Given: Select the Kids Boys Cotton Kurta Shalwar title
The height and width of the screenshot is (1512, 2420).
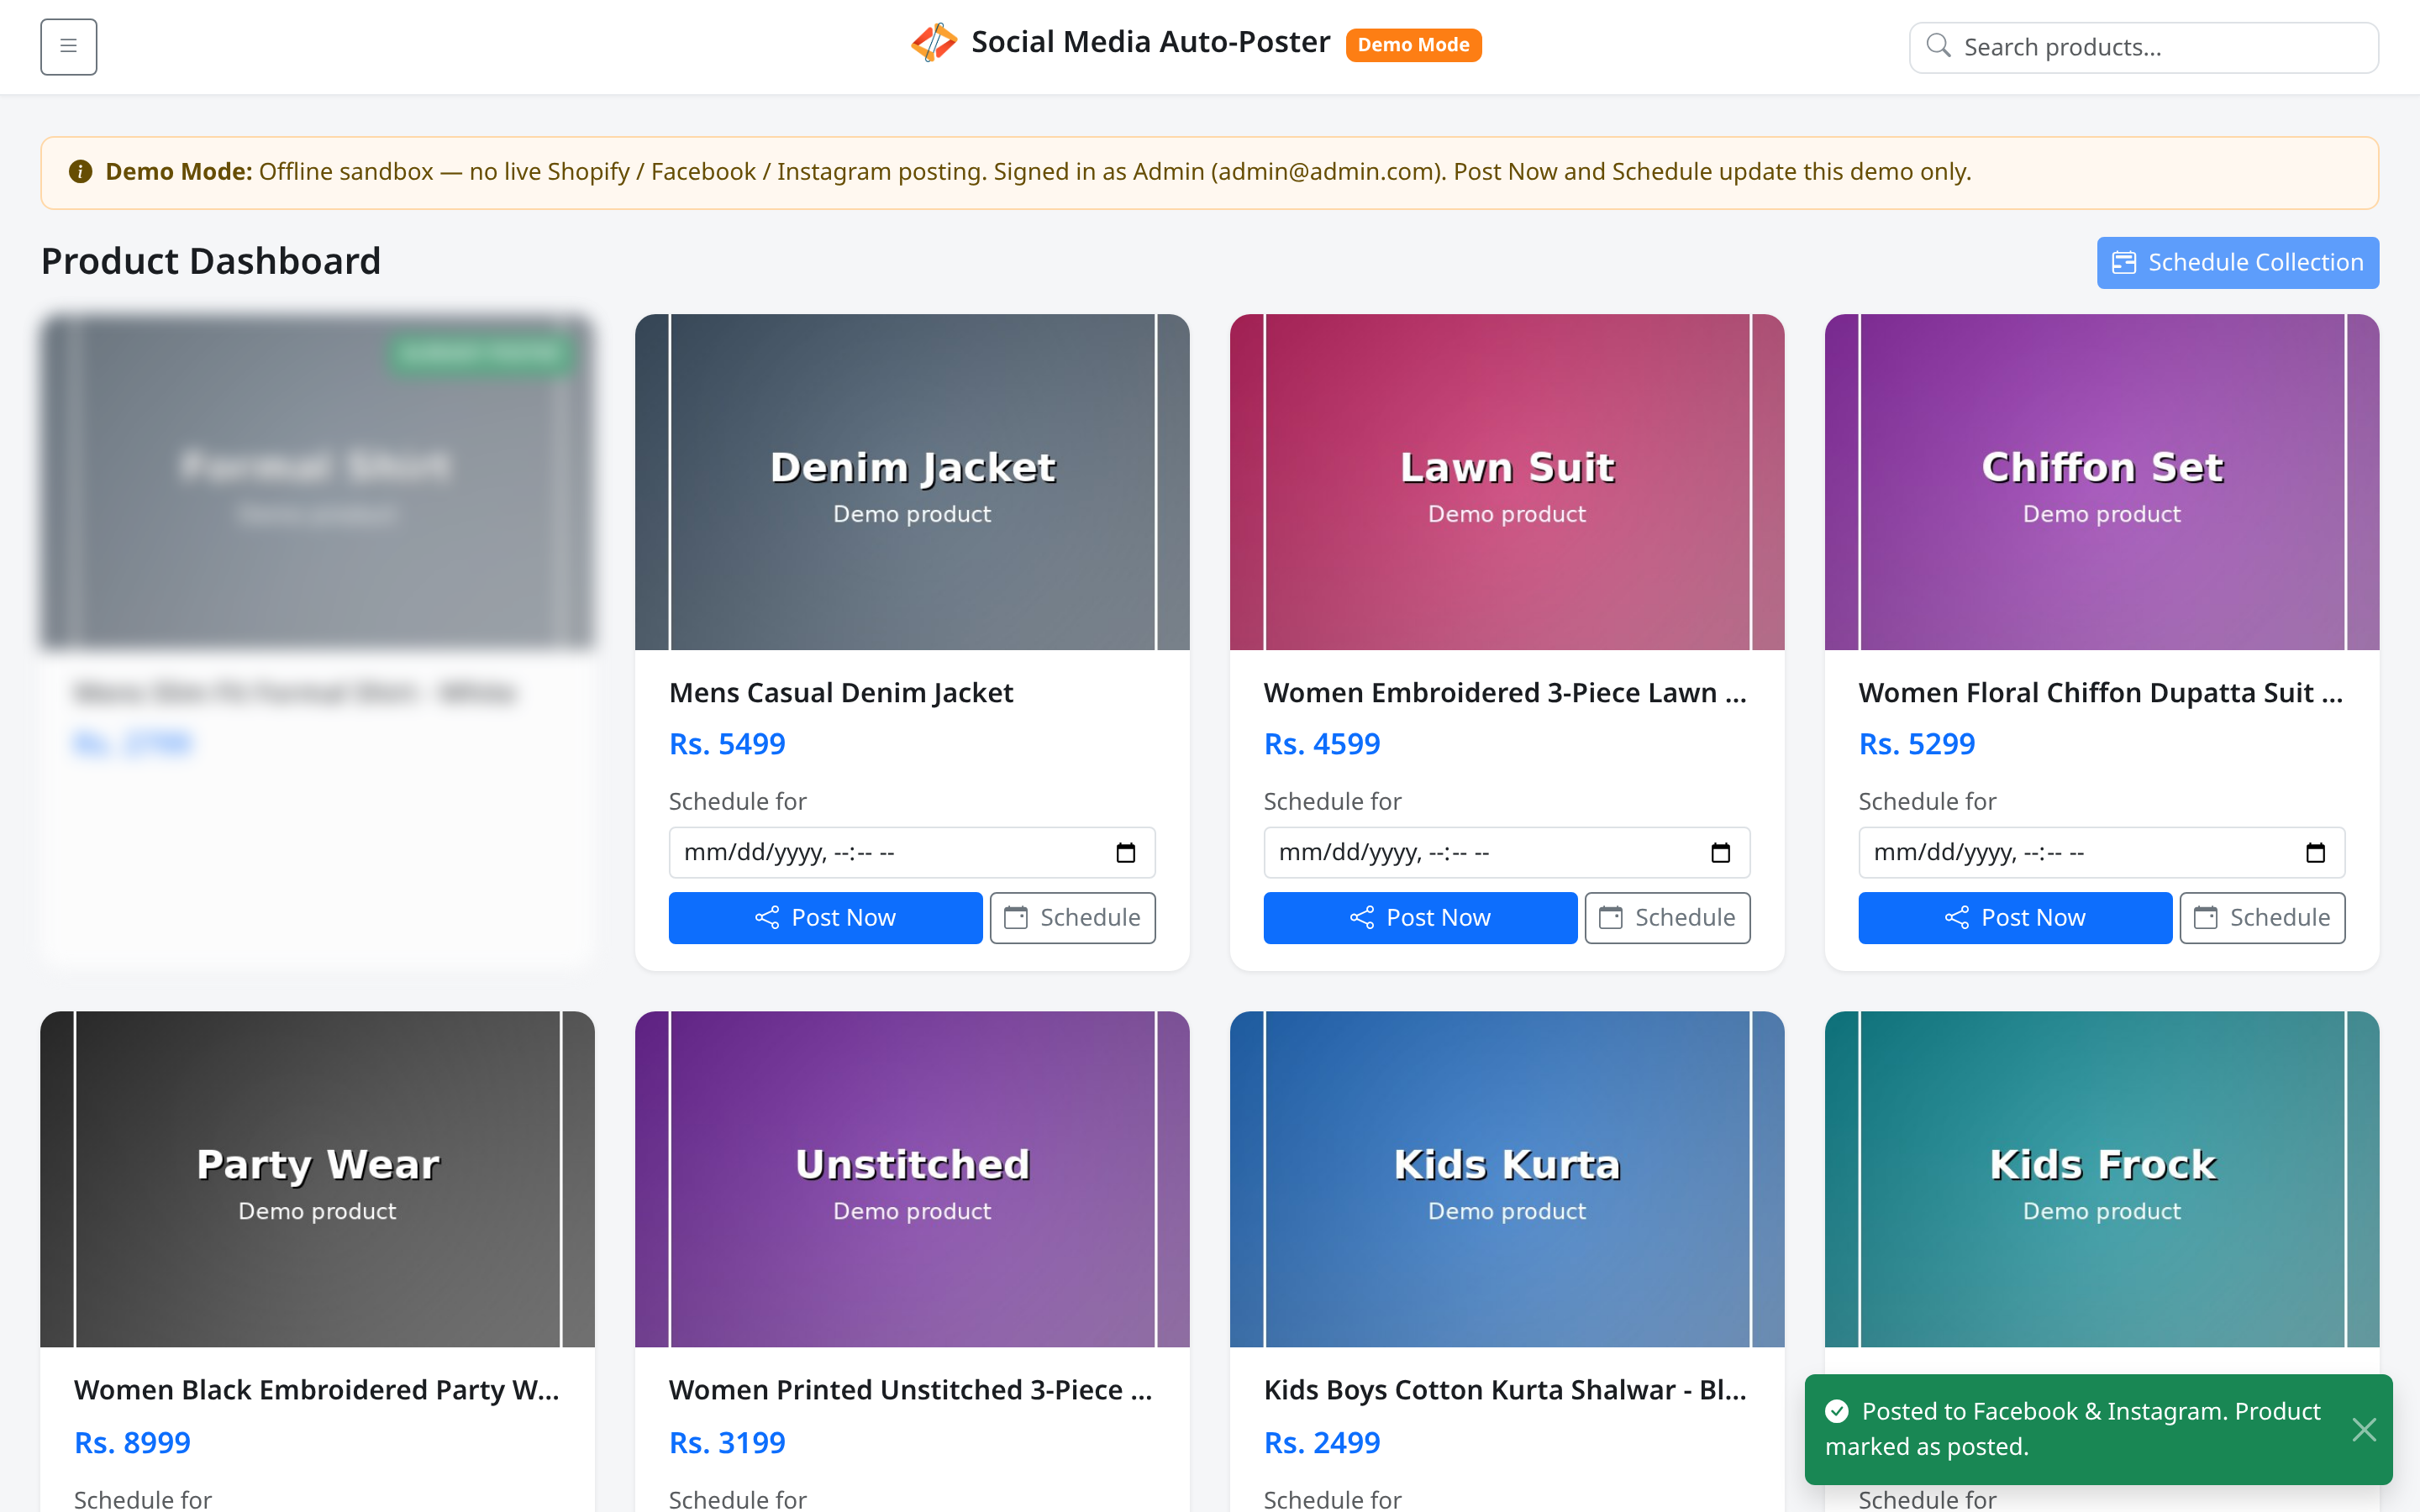Looking at the screenshot, I should pos(1505,1390).
